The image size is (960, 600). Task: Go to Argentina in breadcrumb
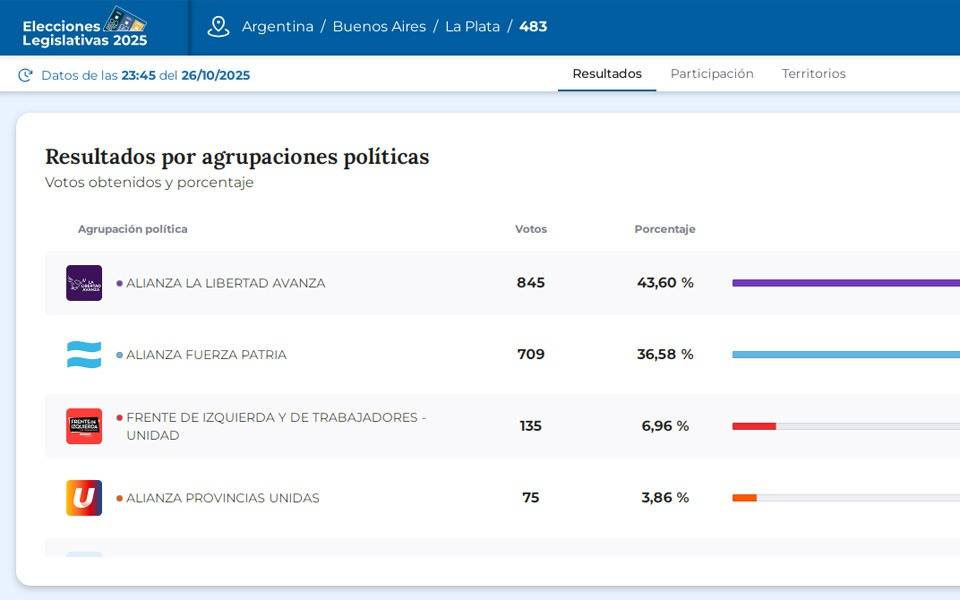click(x=277, y=27)
